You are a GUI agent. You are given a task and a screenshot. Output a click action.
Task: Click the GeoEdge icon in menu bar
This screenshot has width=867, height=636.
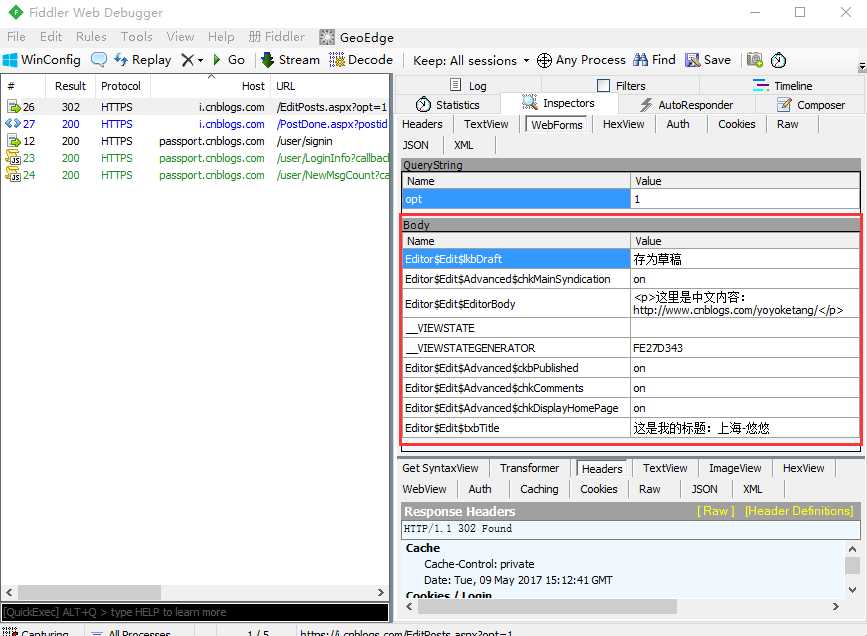click(327, 37)
